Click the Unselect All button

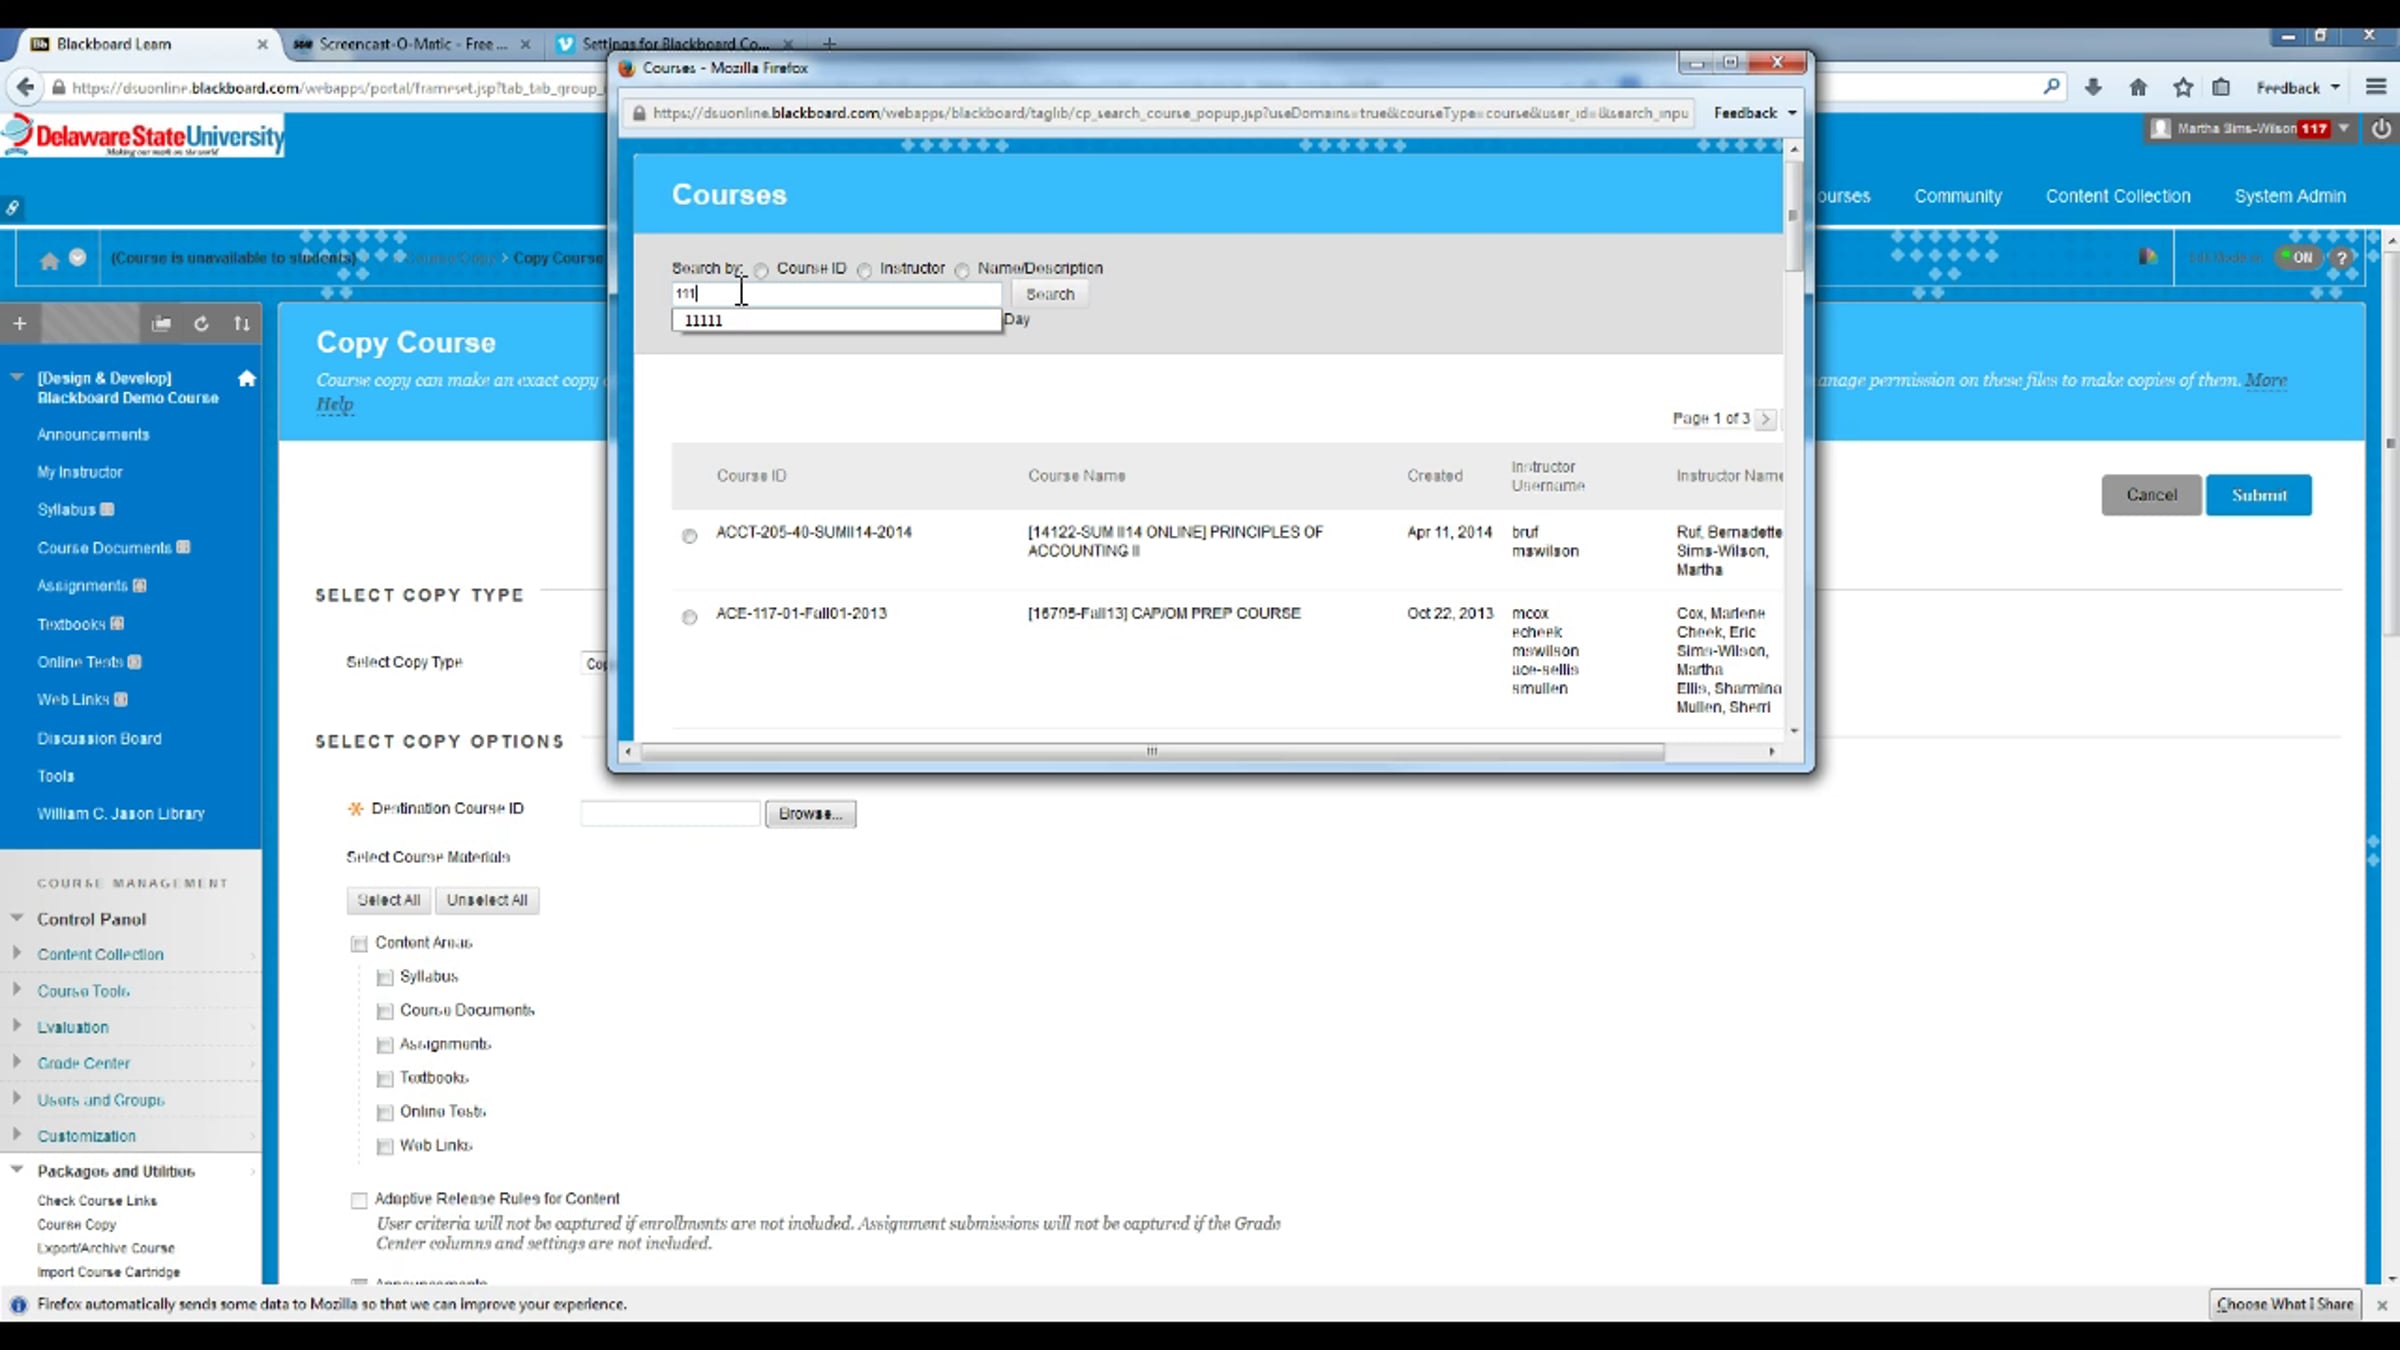click(487, 900)
